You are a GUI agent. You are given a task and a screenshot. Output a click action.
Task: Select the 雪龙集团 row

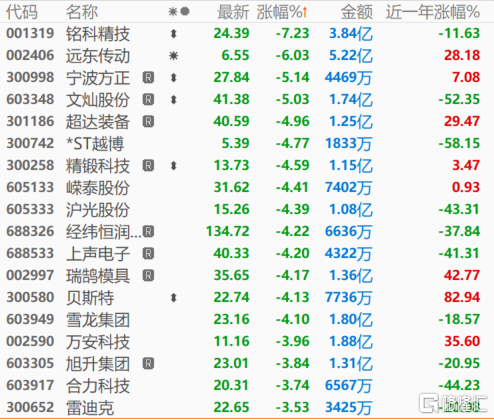247,319
